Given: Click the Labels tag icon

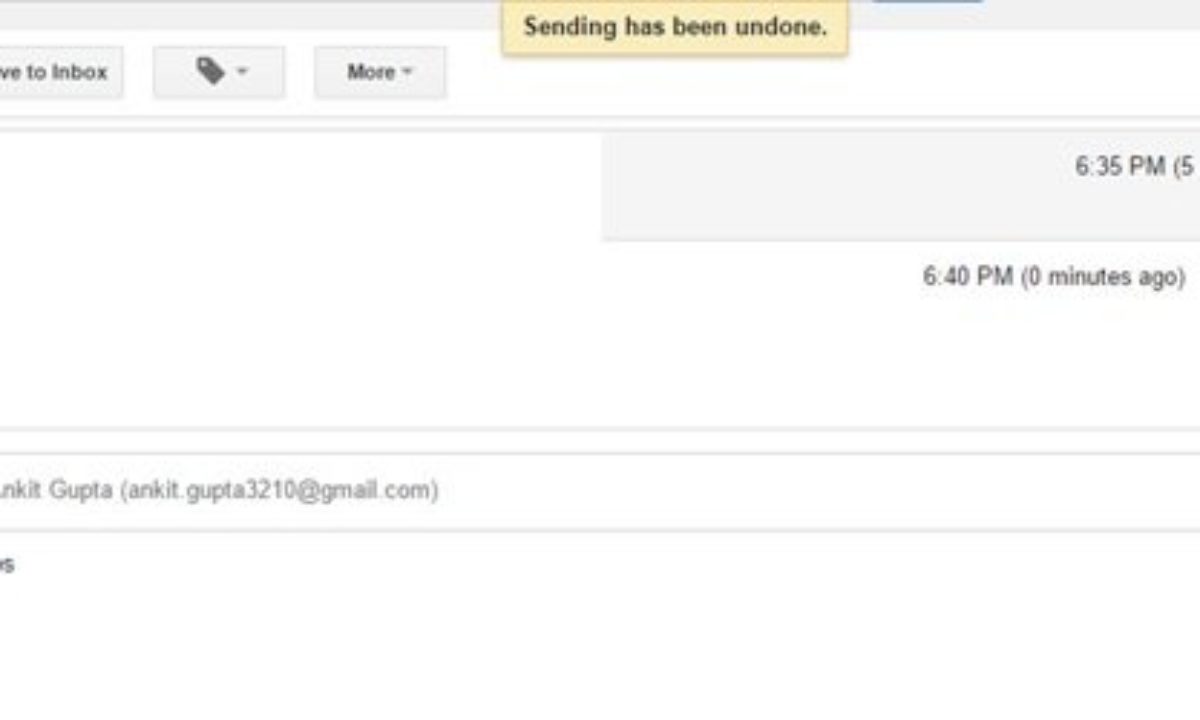Looking at the screenshot, I should tap(210, 71).
